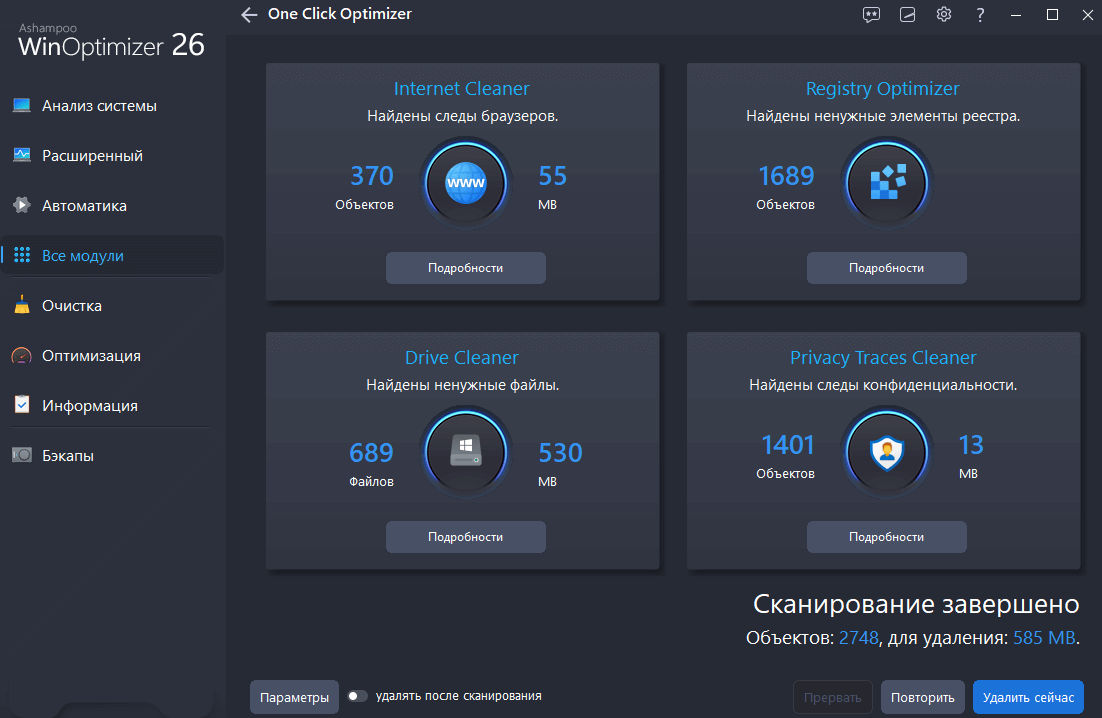Click the Internet Cleaner globe icon
The width and height of the screenshot is (1102, 718).
tap(465, 183)
